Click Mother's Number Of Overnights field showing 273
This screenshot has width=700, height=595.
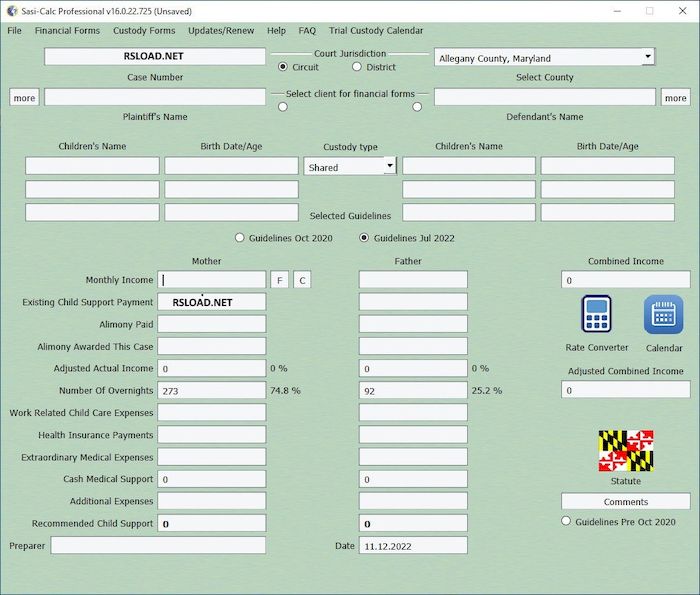(212, 390)
